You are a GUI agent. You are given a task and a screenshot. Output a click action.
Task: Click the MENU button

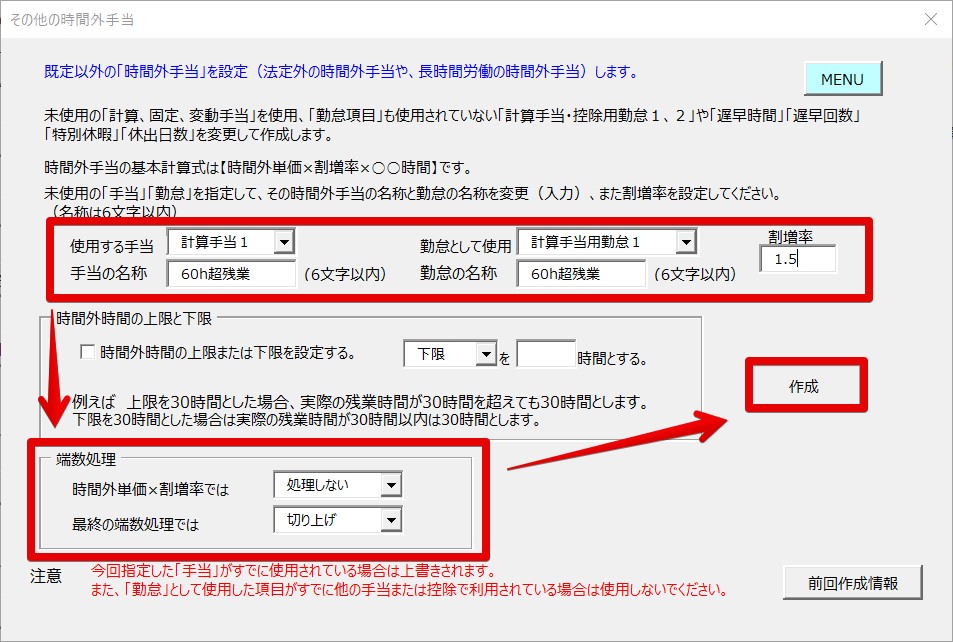click(x=843, y=79)
